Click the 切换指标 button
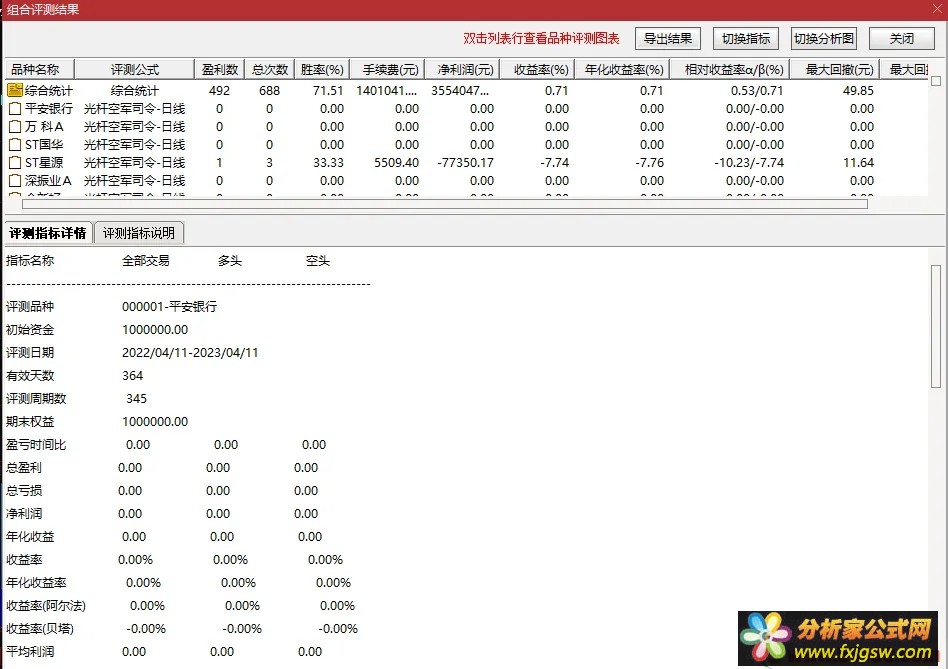The width and height of the screenshot is (948, 669). pos(745,39)
